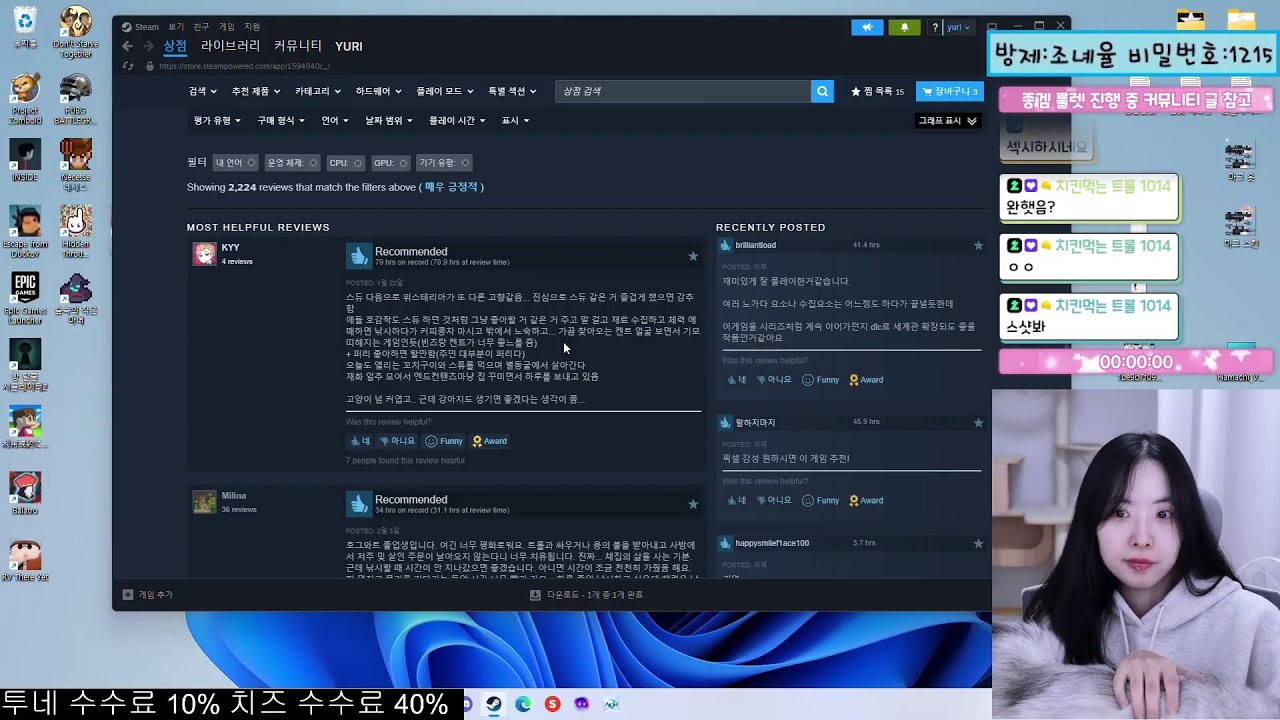Open Milina's profile avatar
This screenshot has height=720, width=1280.
tap(204, 502)
